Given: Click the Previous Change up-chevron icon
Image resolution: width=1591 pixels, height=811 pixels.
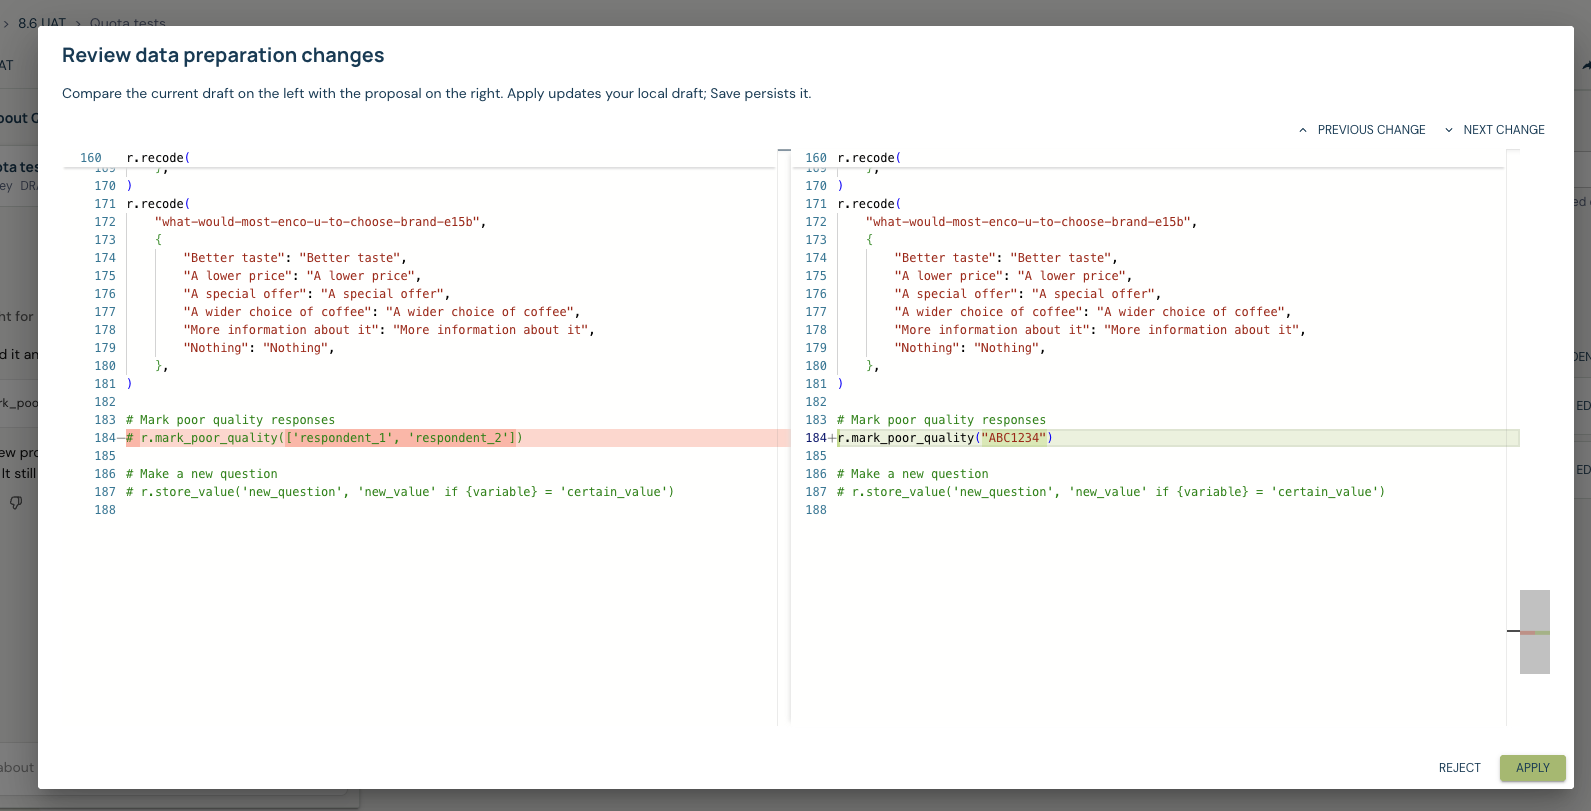Looking at the screenshot, I should point(1302,130).
